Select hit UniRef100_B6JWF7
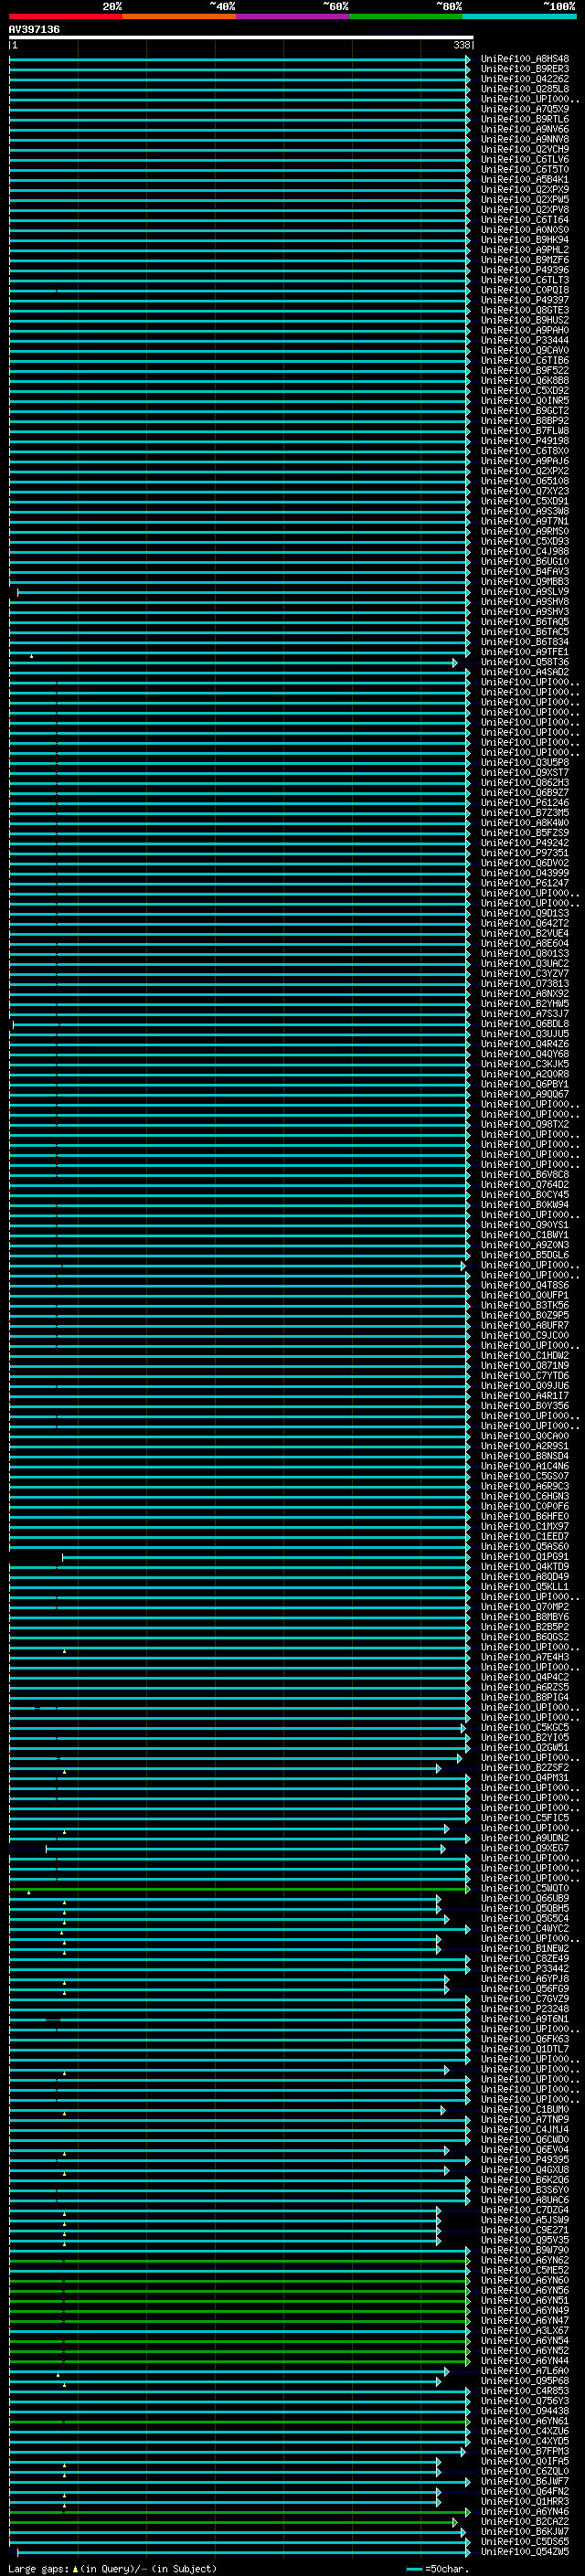Viewport: 585px width, 2576px height. click(525, 2481)
